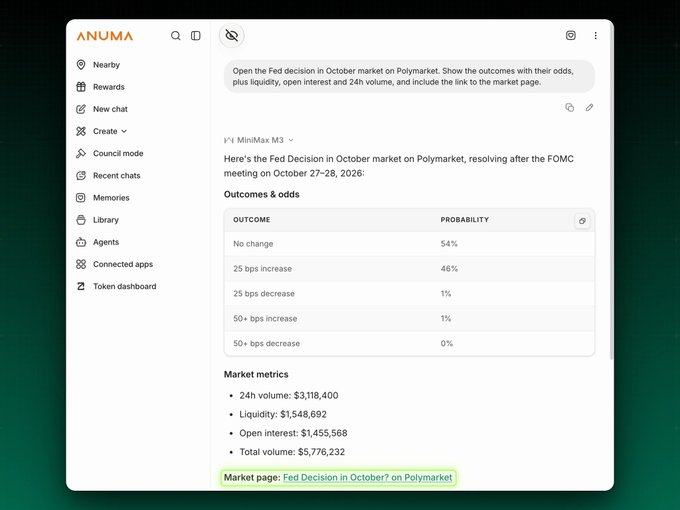Collapse the sidebar panel icon

pos(196,36)
